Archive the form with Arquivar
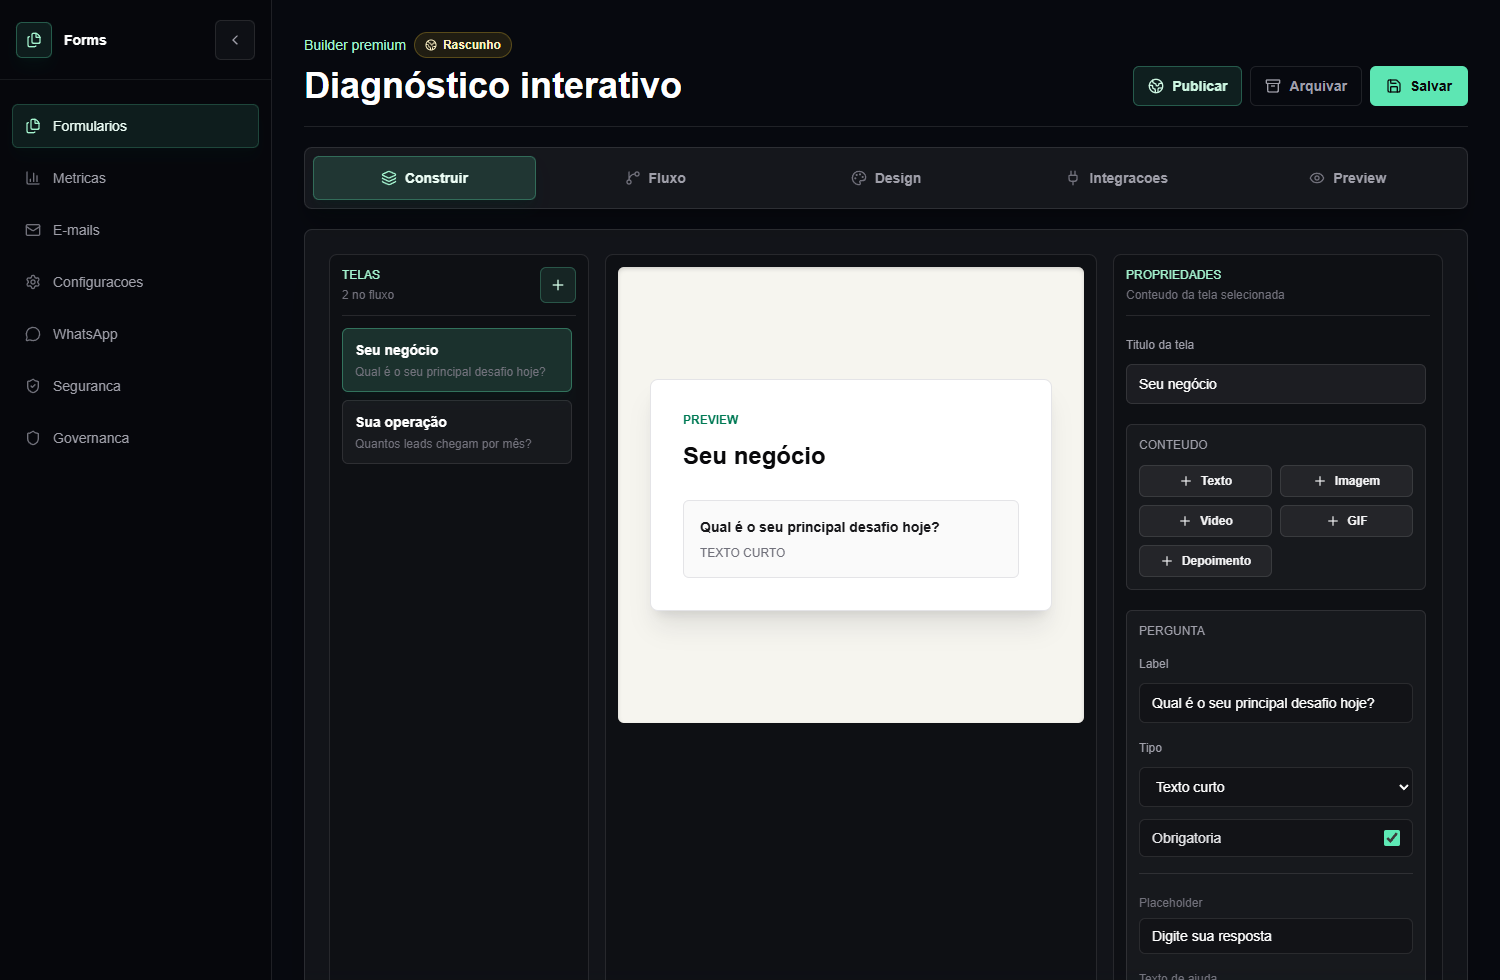The width and height of the screenshot is (1500, 980). (x=1306, y=86)
